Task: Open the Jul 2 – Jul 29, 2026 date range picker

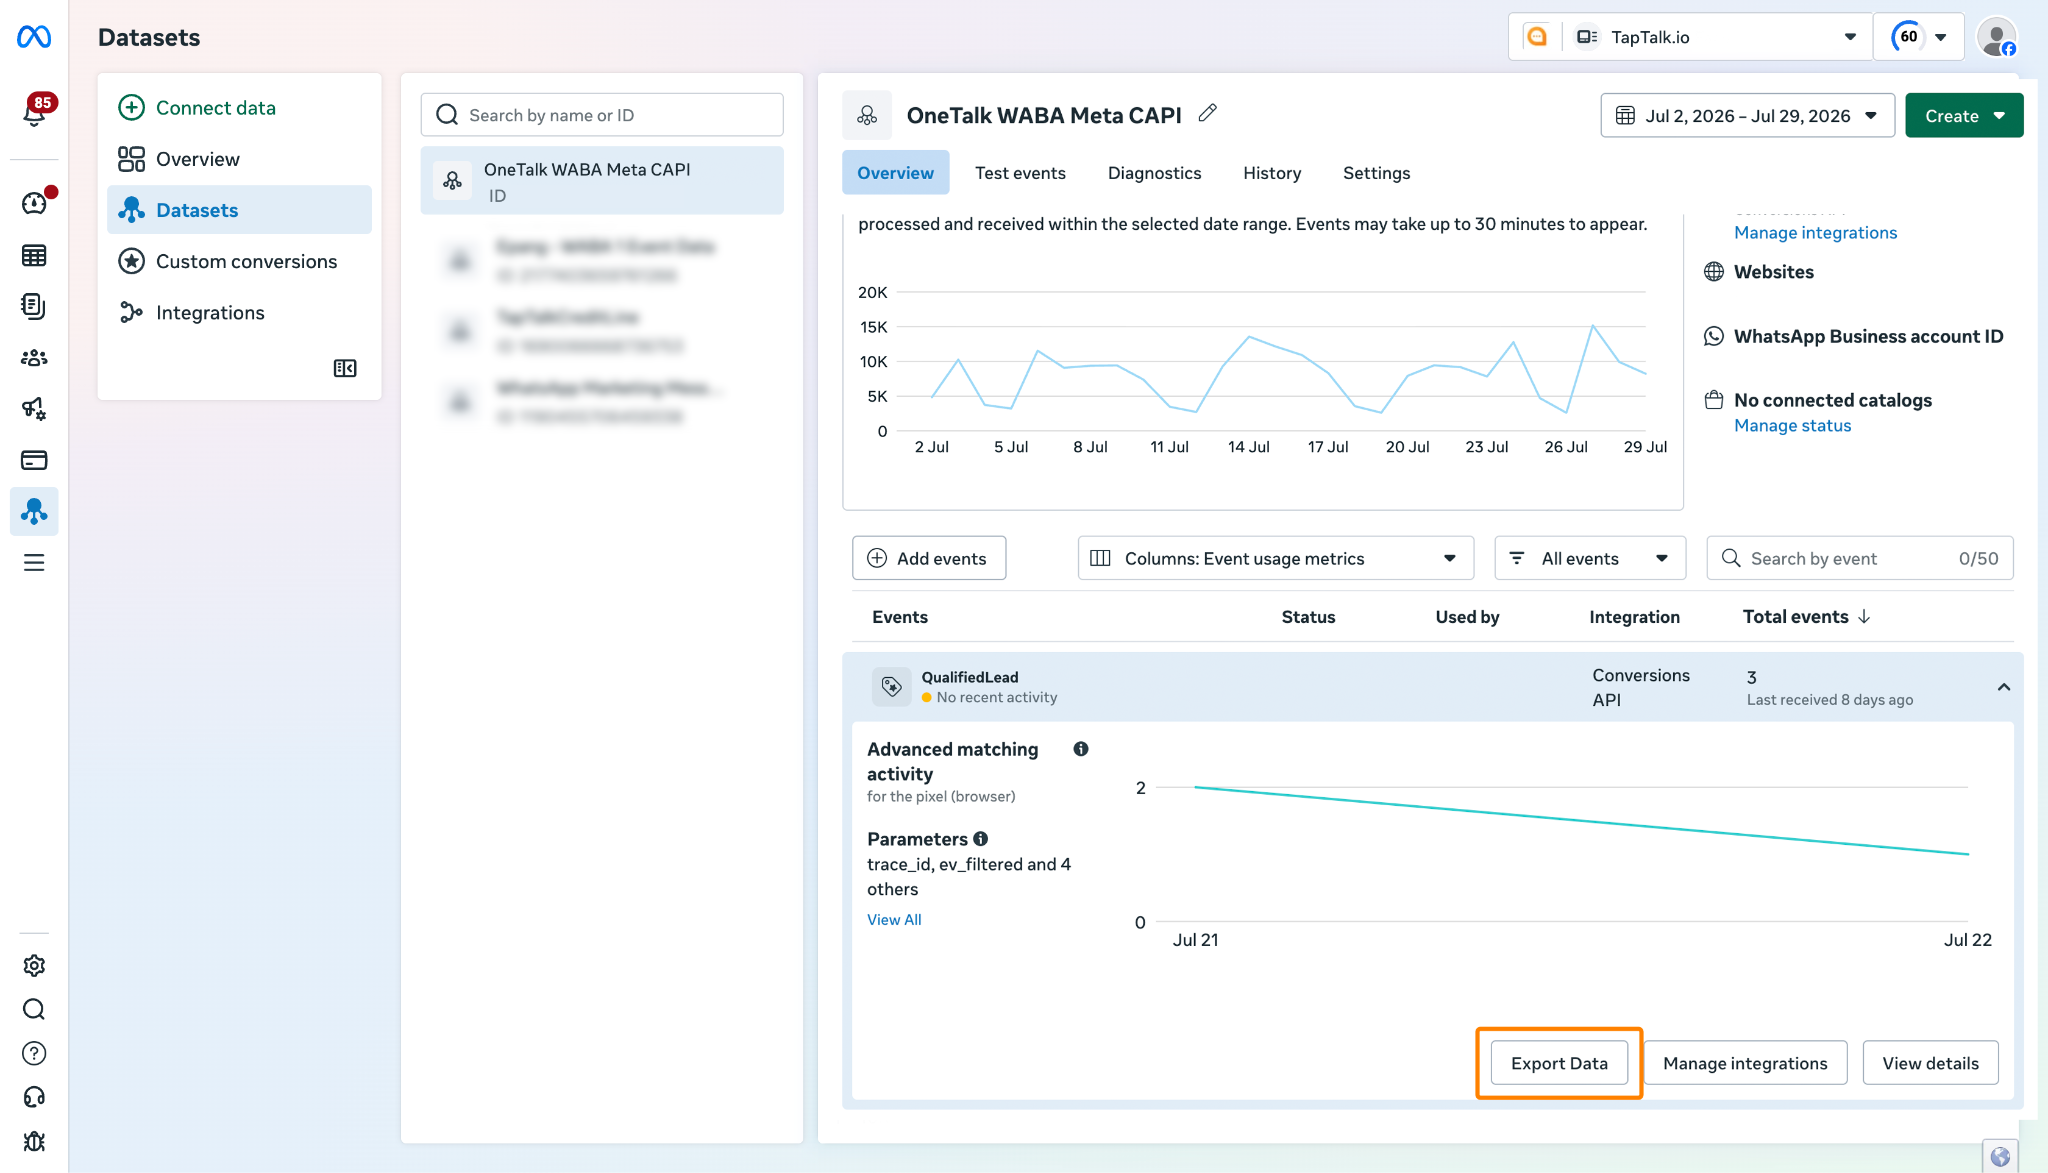Action: coord(1748,116)
